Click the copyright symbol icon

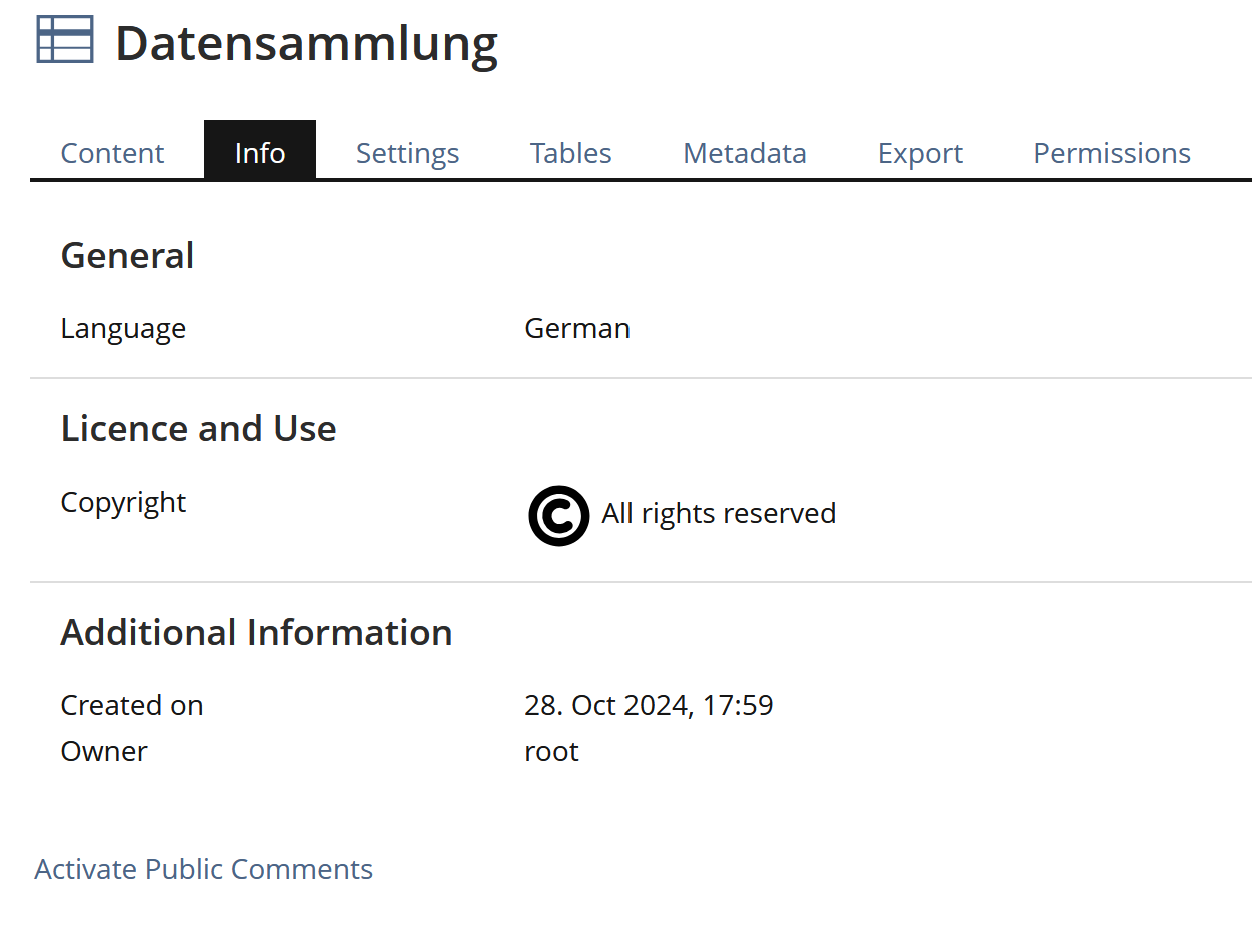coord(558,516)
